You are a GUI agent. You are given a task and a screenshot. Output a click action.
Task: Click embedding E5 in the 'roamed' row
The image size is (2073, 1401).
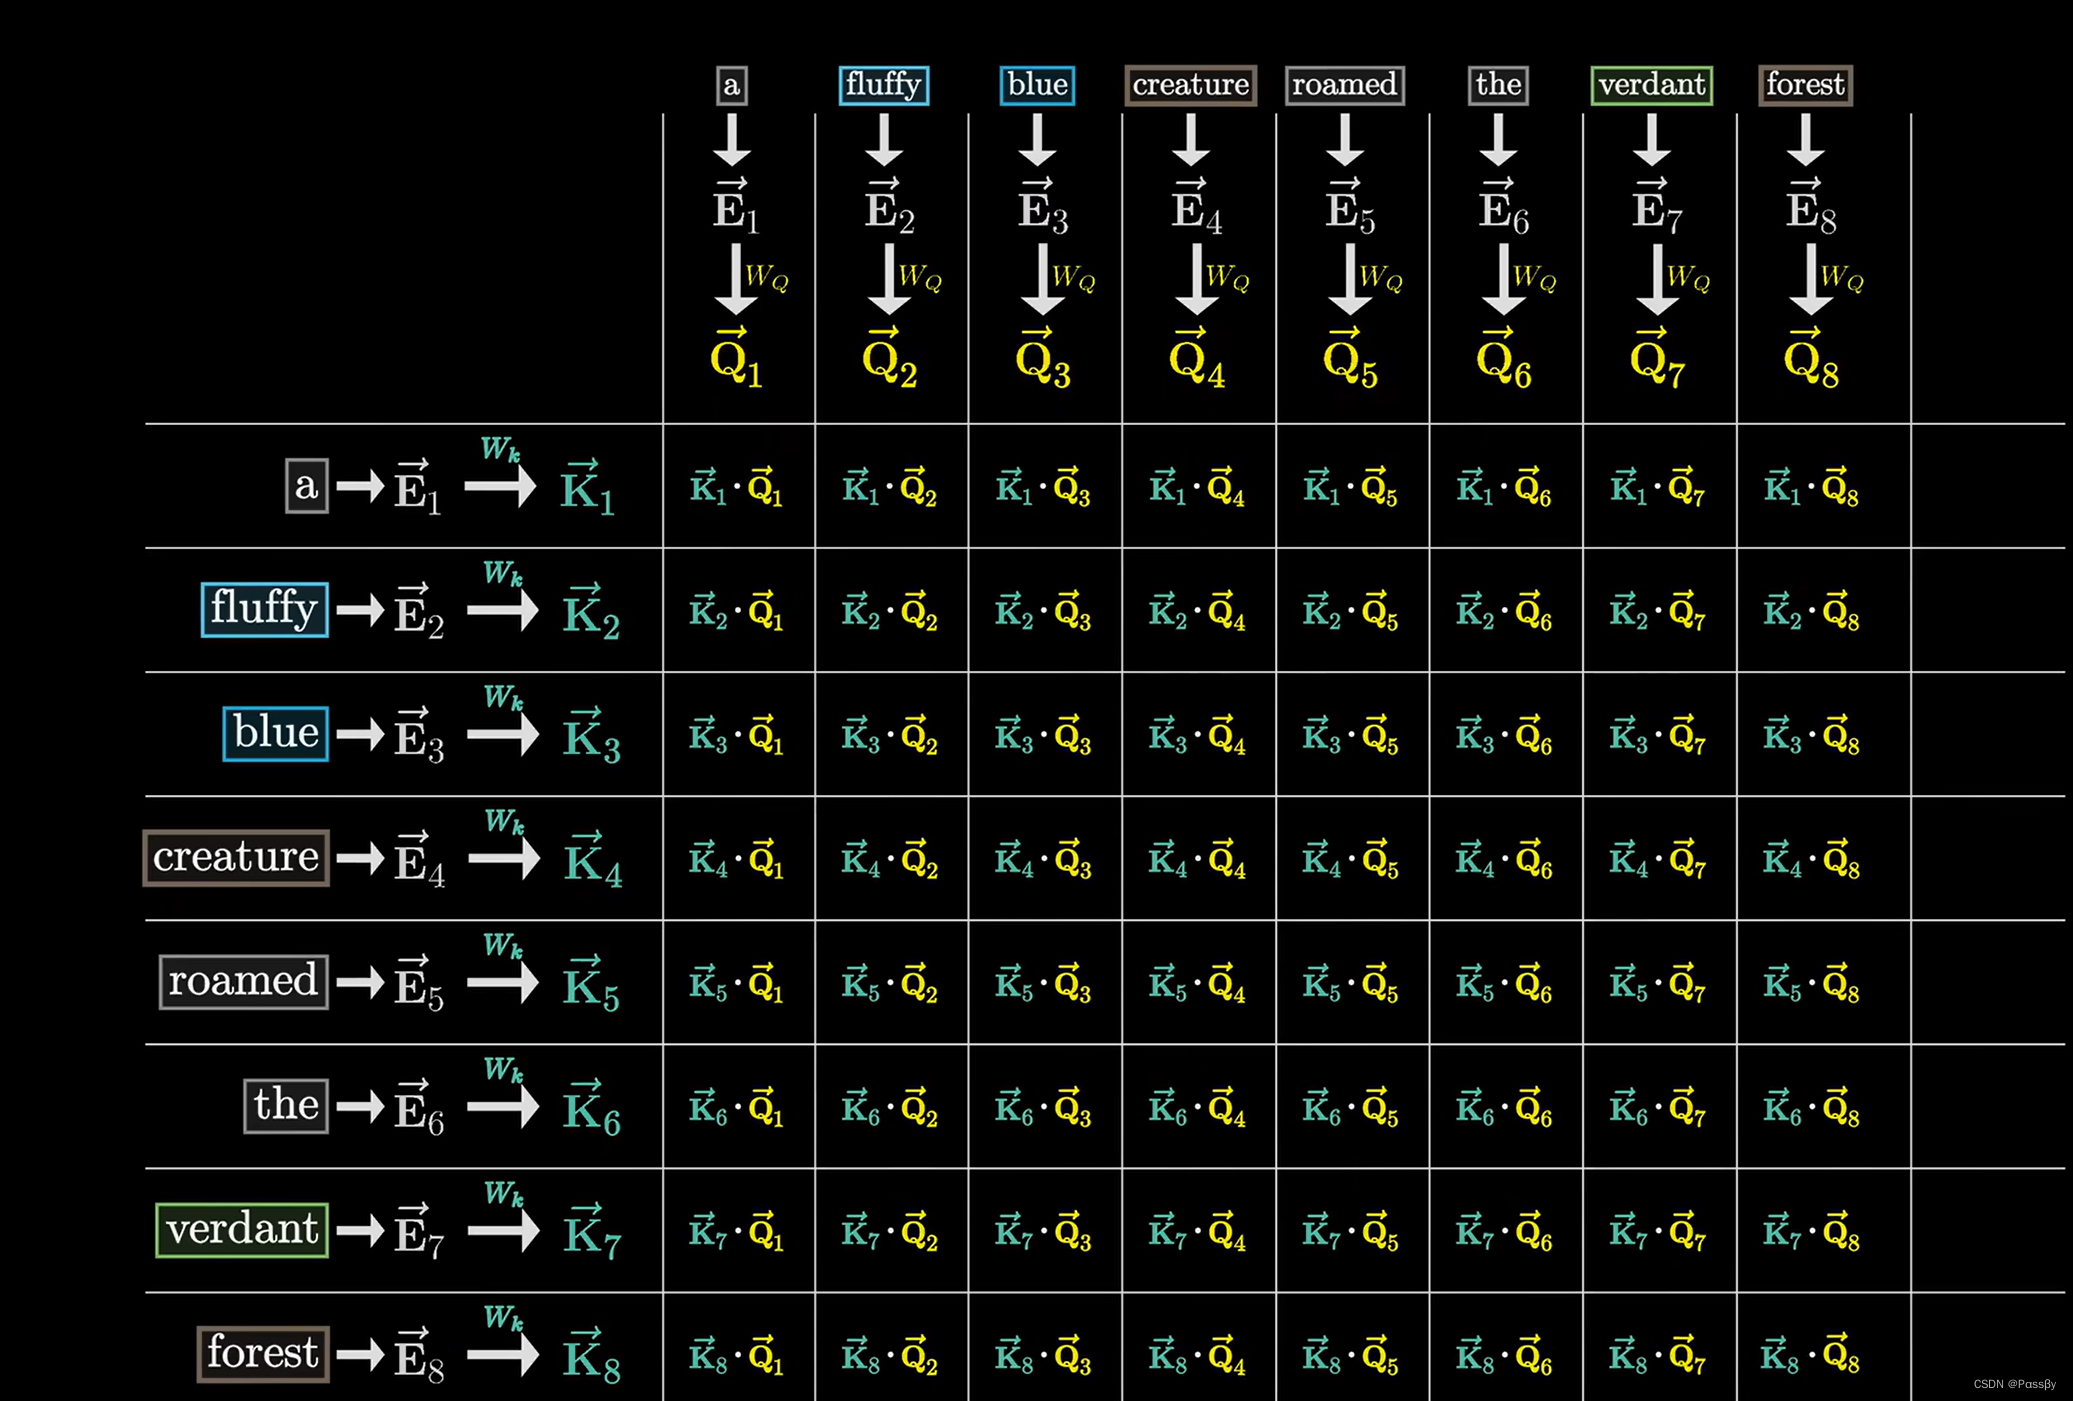click(418, 983)
